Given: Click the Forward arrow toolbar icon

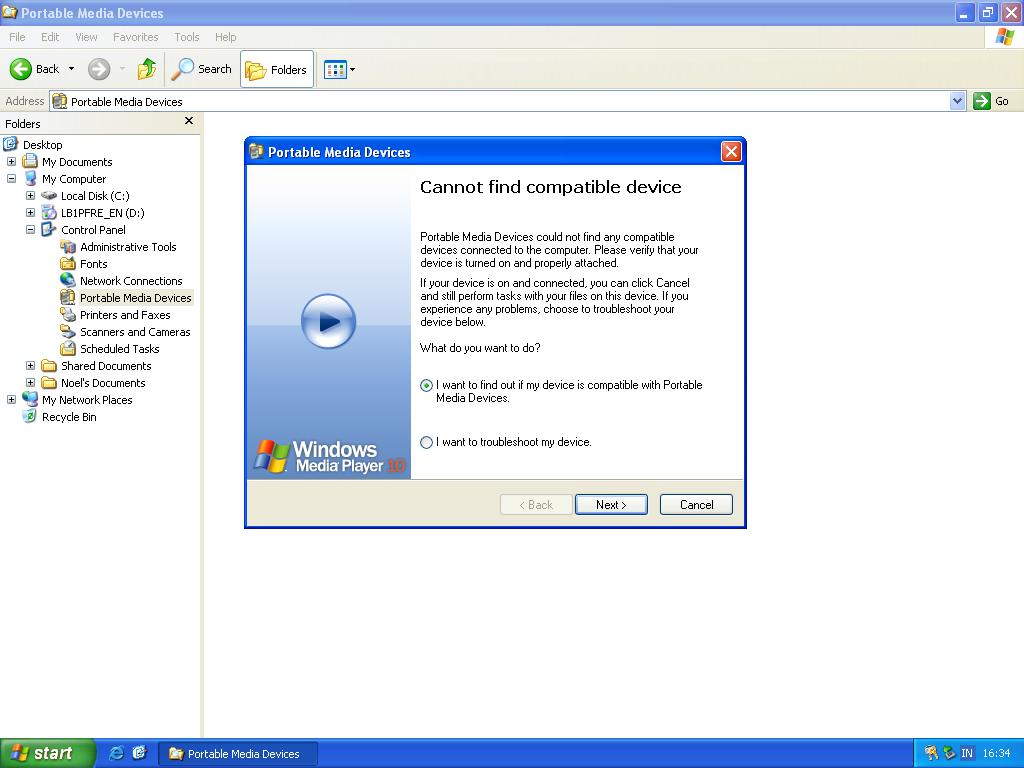Looking at the screenshot, I should 99,69.
